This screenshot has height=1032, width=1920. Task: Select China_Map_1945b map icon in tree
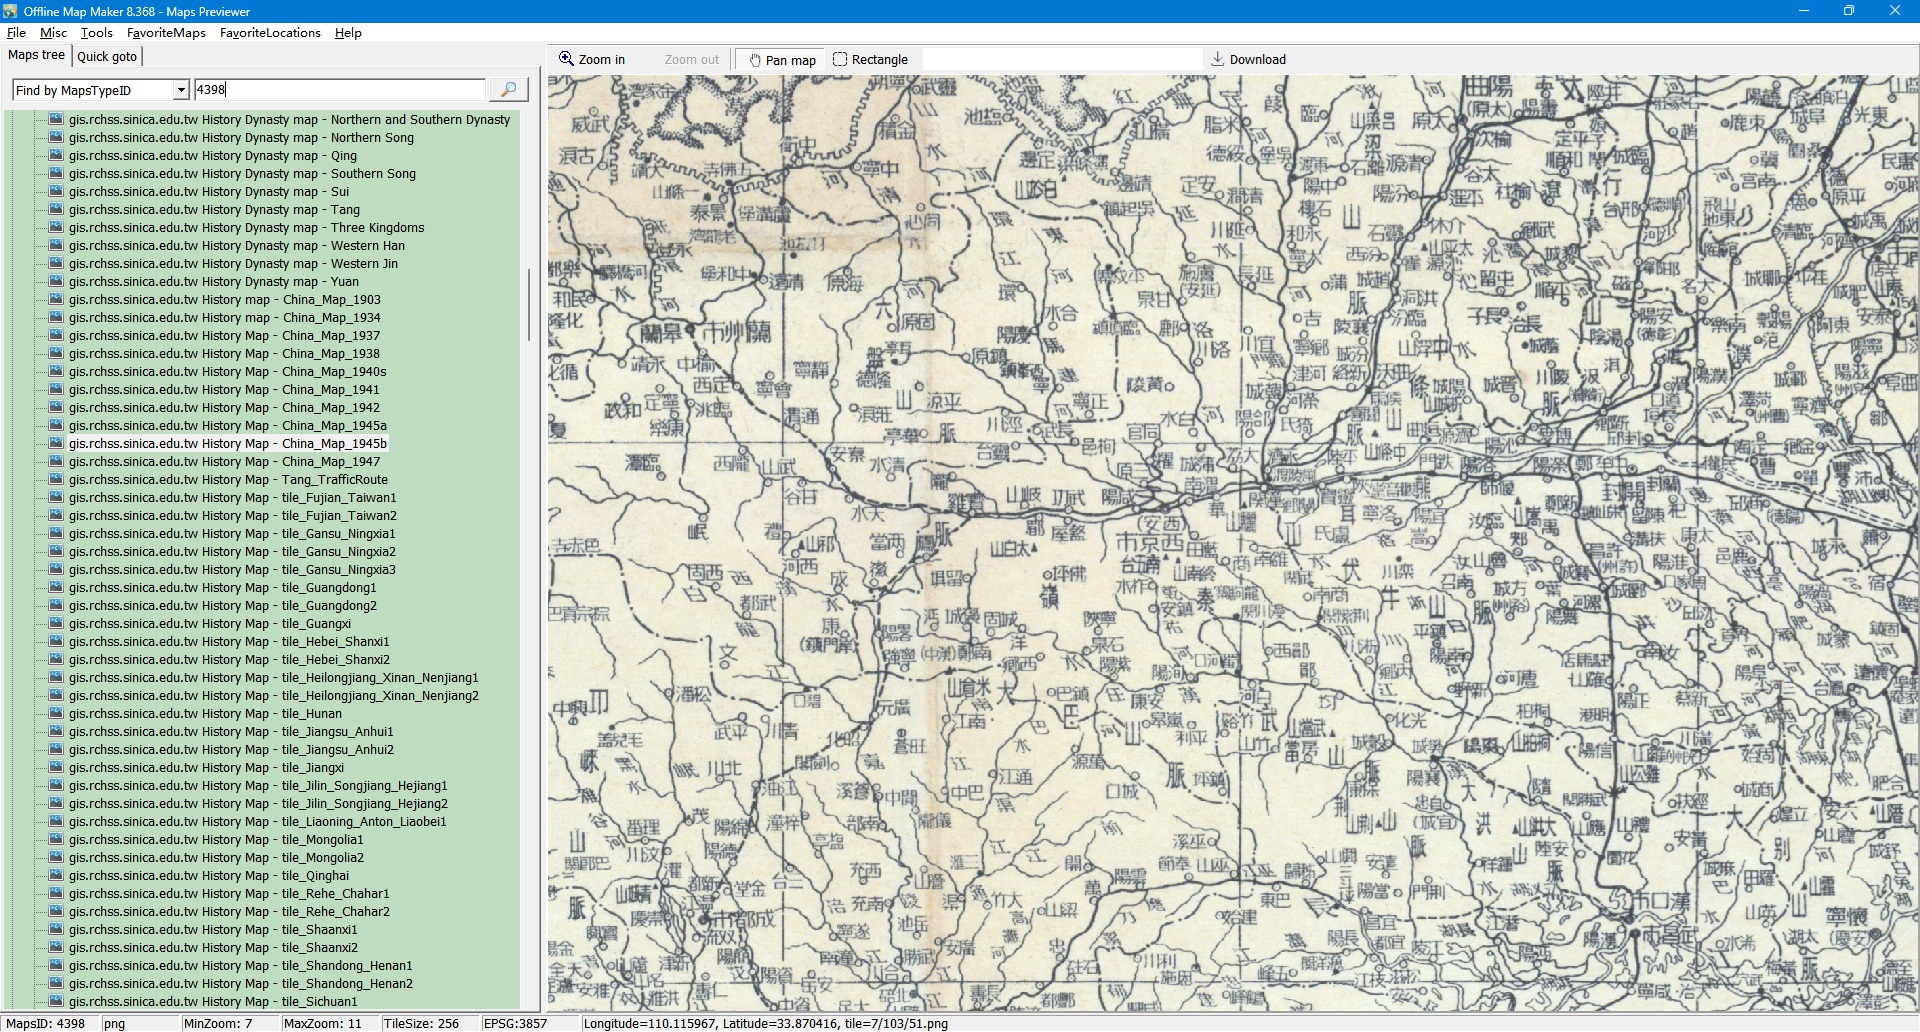[56, 443]
